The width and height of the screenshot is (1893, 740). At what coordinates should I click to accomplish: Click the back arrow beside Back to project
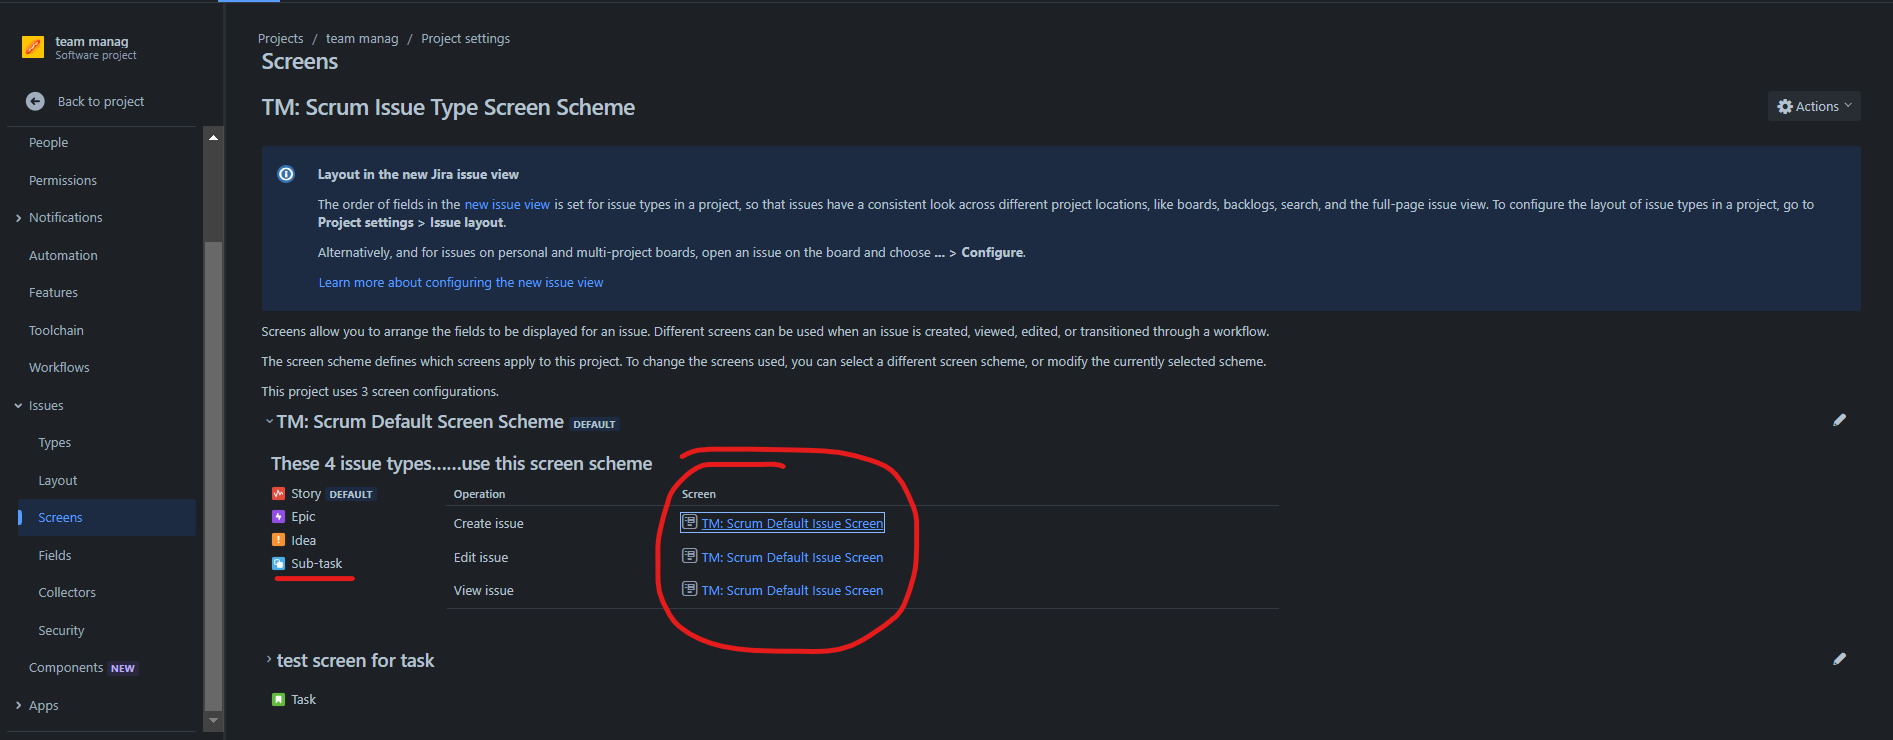tap(36, 101)
